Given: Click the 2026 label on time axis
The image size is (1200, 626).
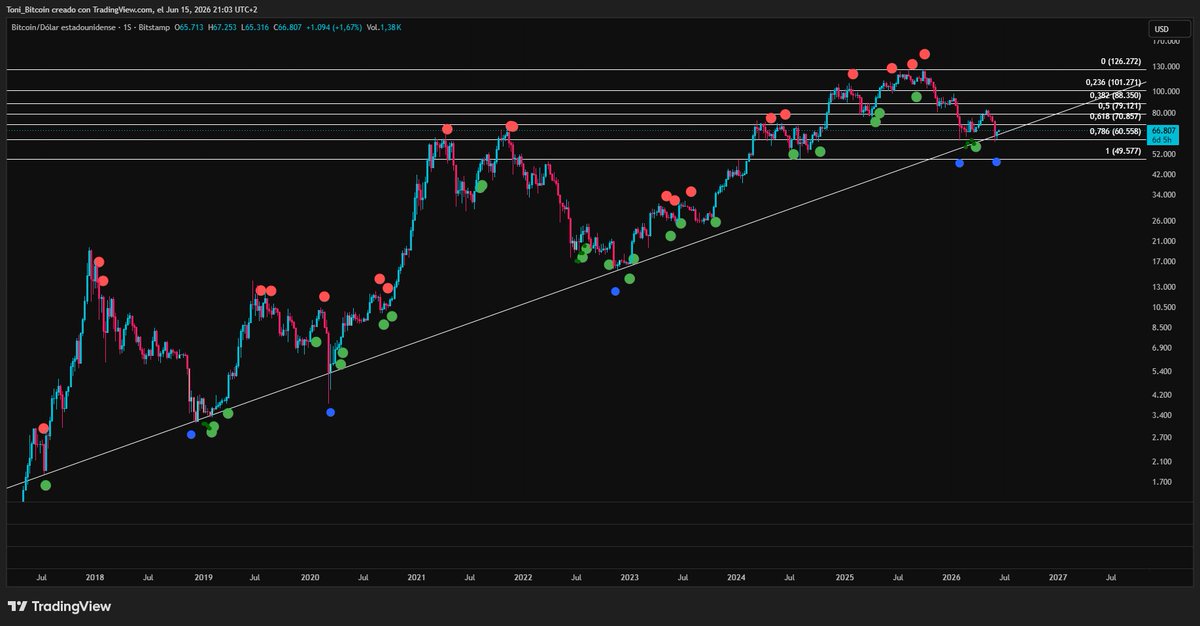Looking at the screenshot, I should point(951,577).
